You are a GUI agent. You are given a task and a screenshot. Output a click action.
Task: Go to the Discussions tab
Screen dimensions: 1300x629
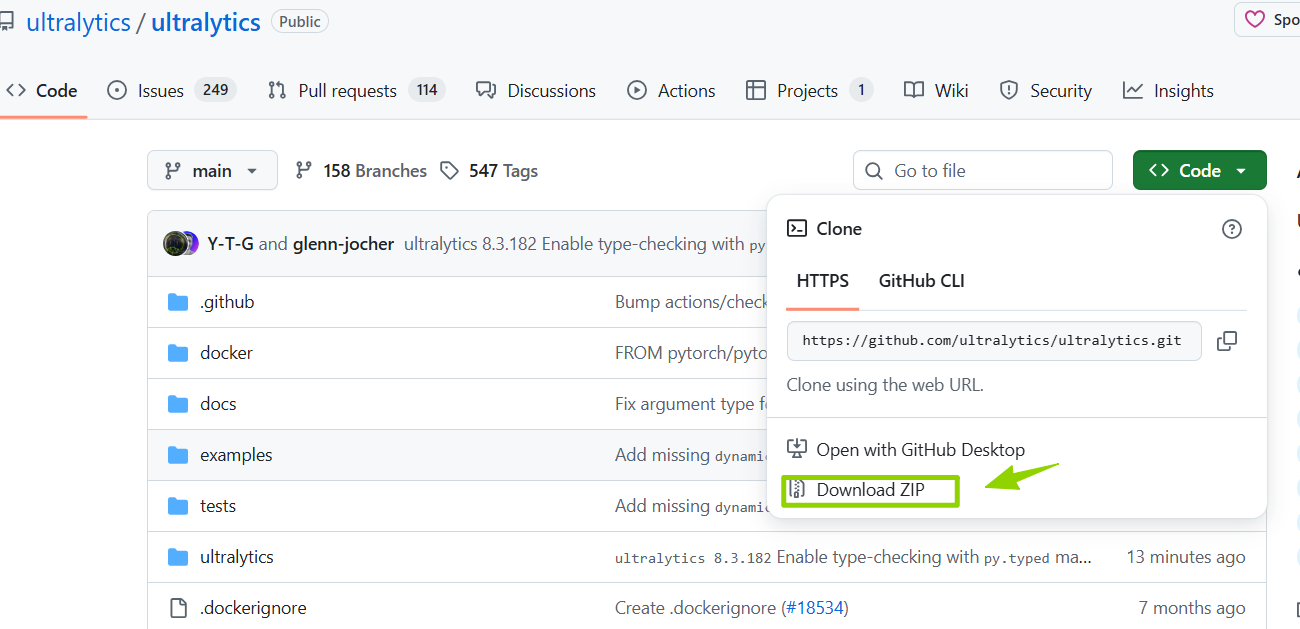pyautogui.click(x=536, y=91)
